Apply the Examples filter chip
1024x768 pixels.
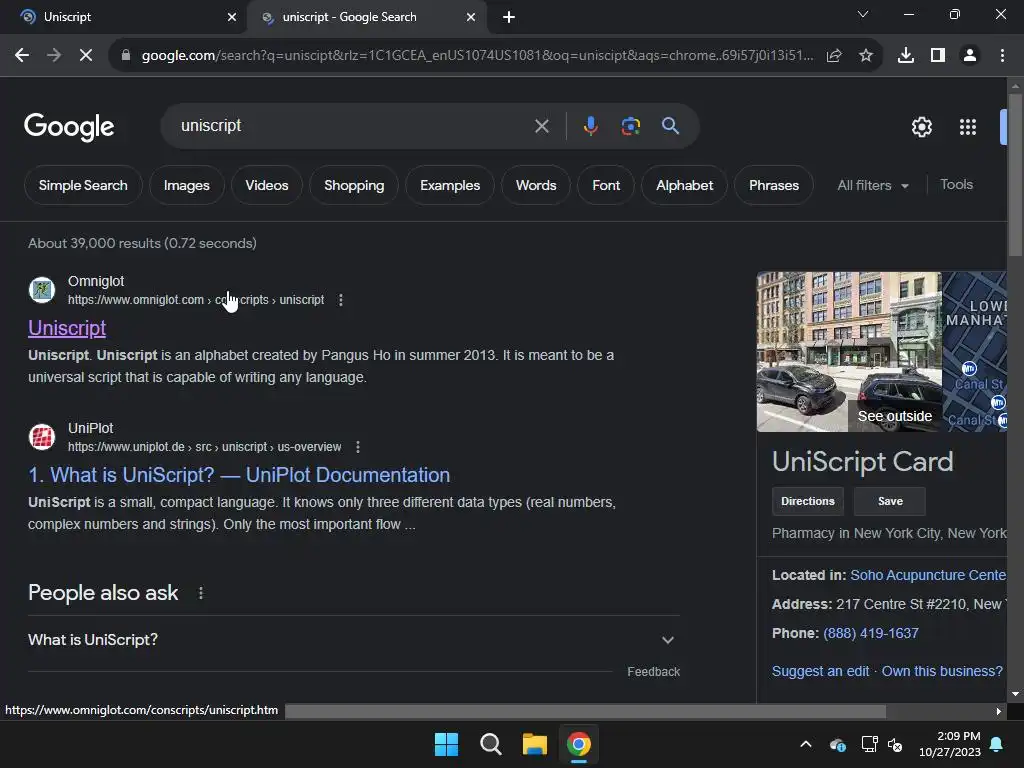pyautogui.click(x=450, y=185)
